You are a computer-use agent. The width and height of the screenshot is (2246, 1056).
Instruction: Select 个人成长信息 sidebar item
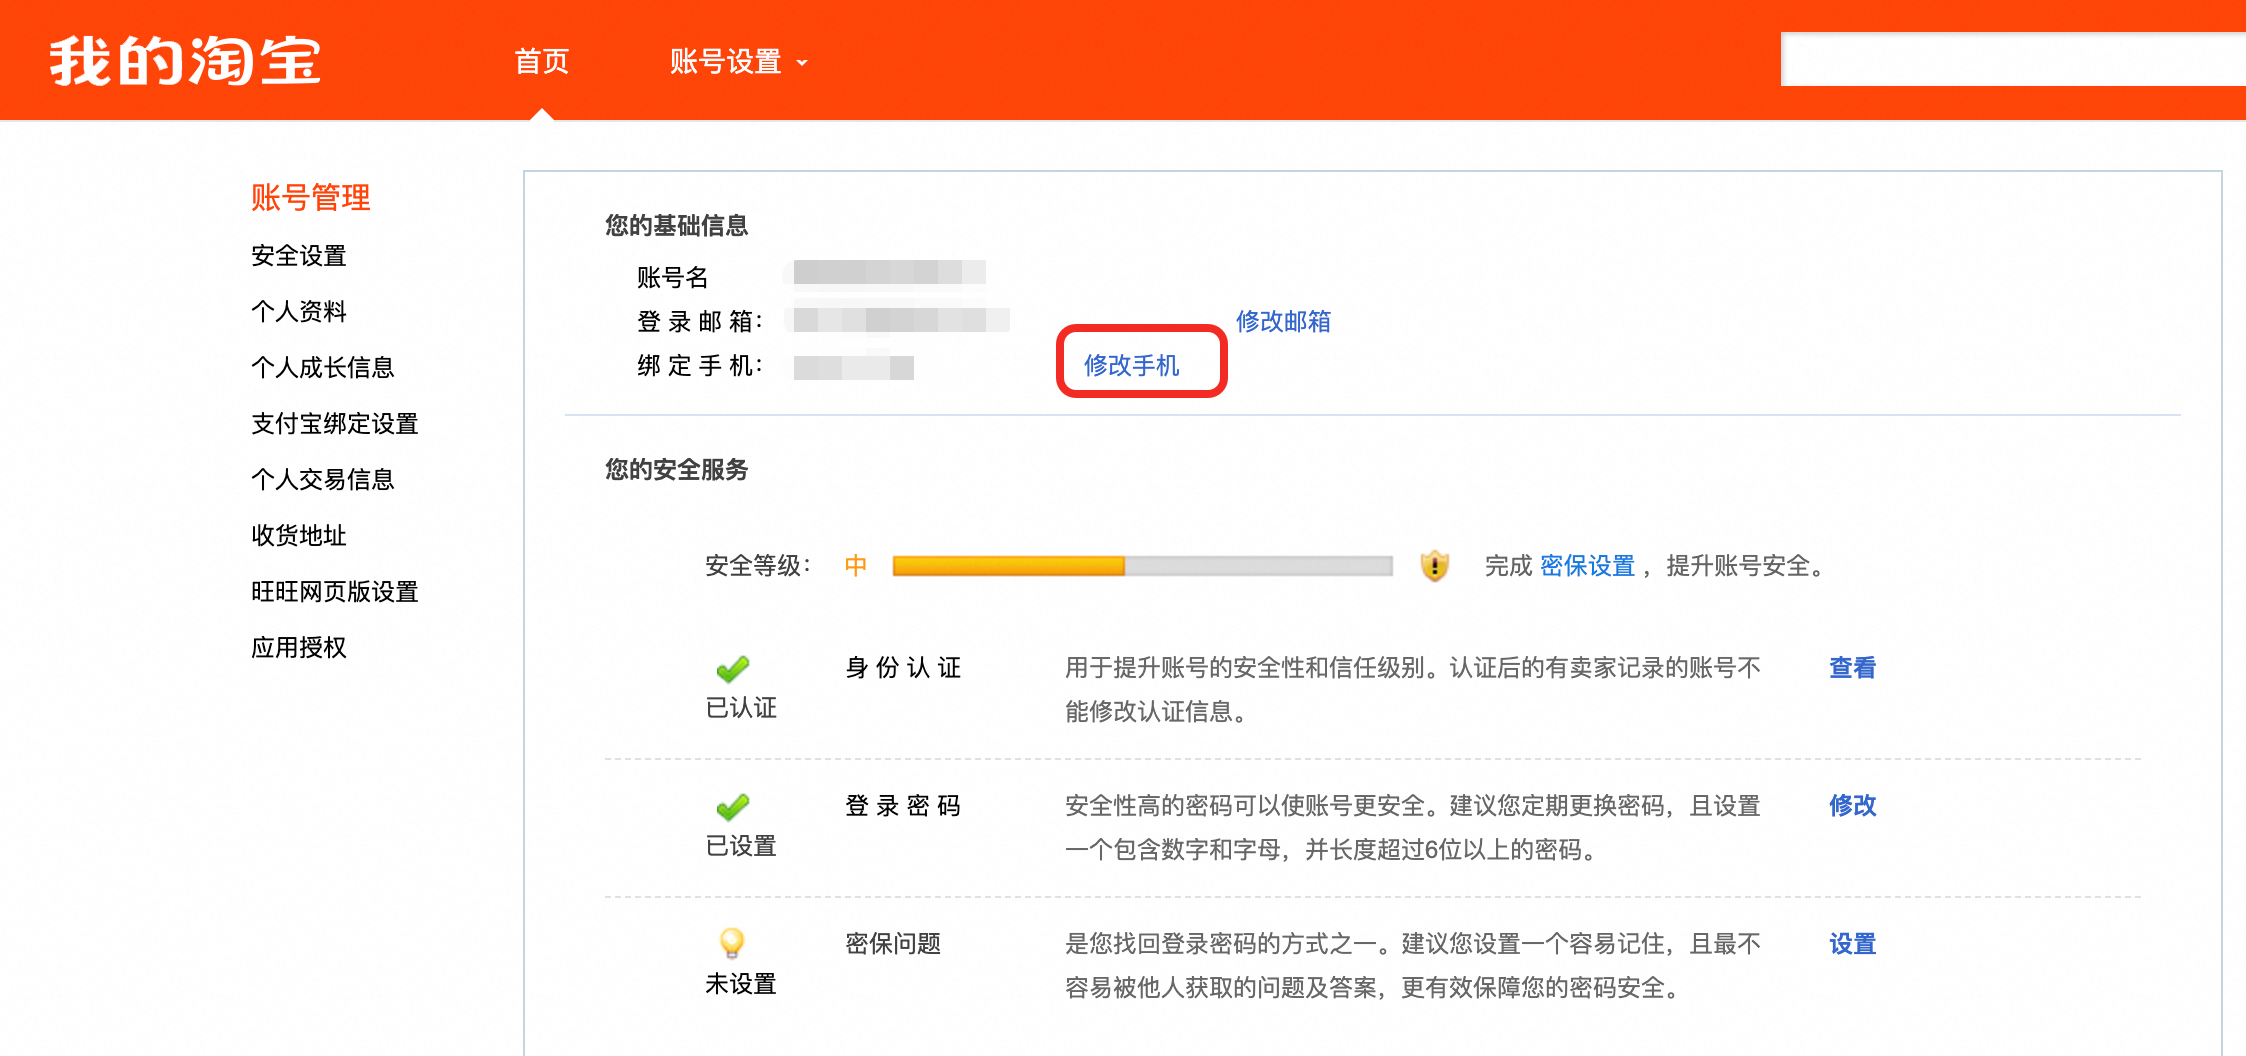tap(323, 368)
